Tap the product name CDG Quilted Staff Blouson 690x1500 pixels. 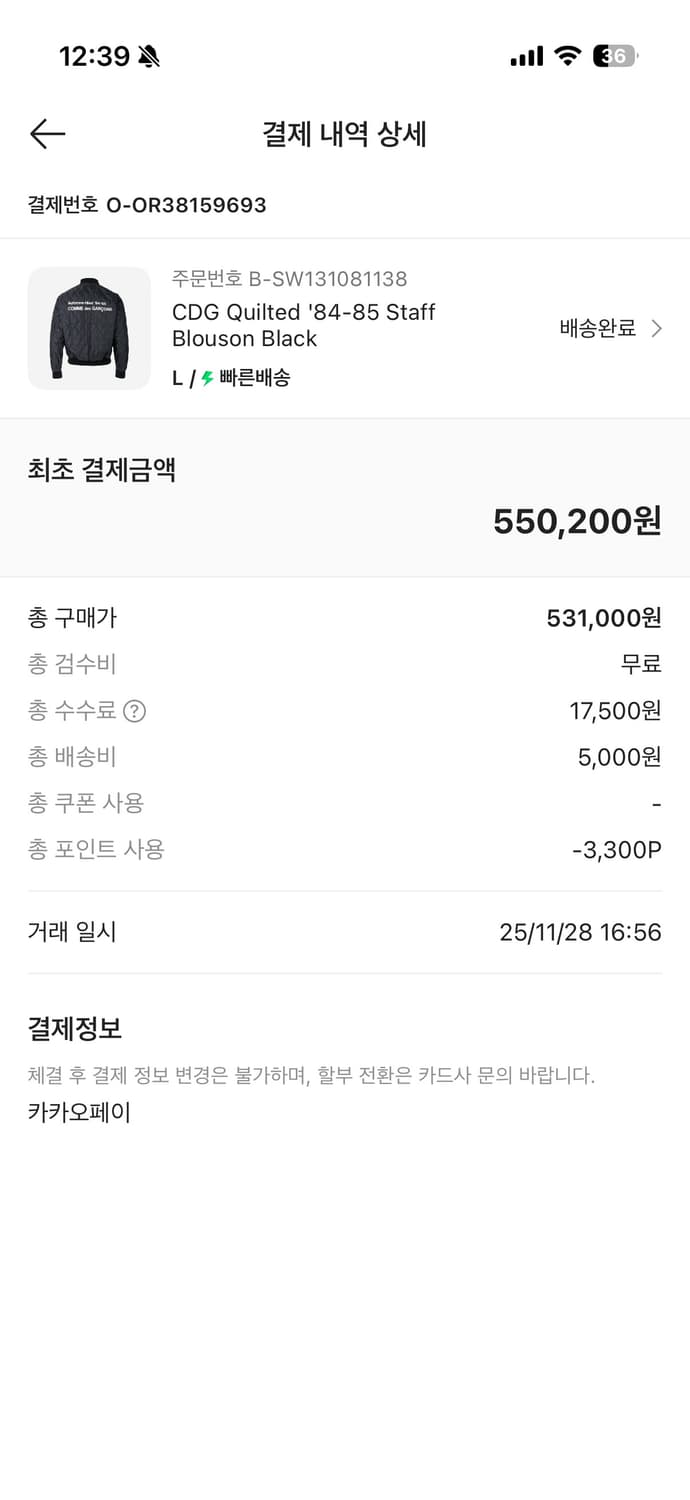coord(303,325)
